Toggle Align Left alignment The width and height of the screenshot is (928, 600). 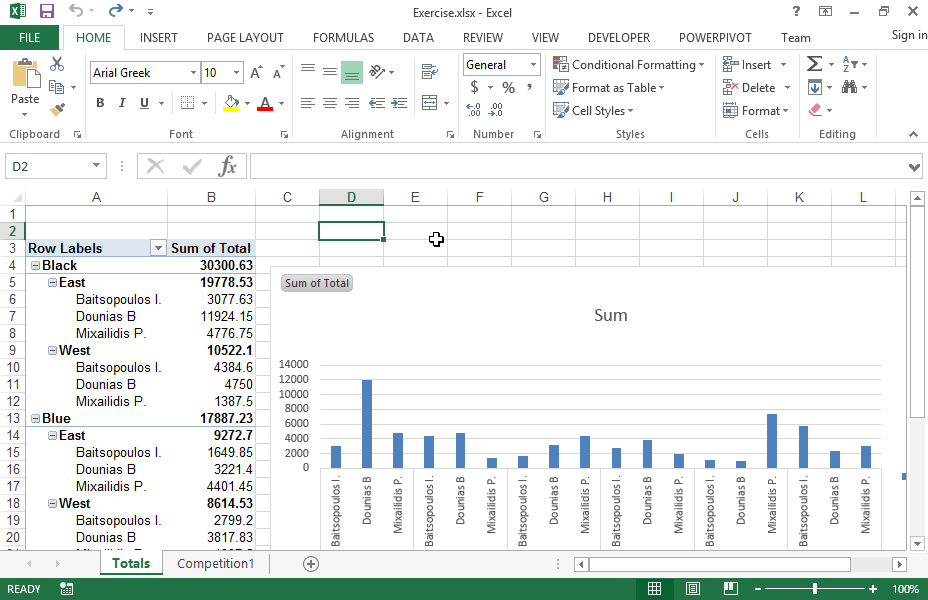(x=308, y=104)
